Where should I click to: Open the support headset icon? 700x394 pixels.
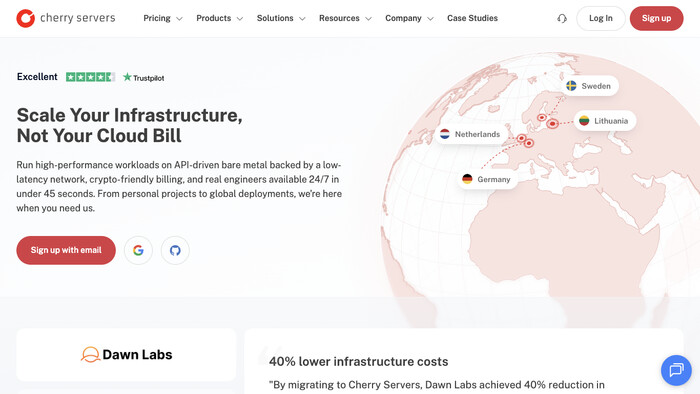(562, 18)
